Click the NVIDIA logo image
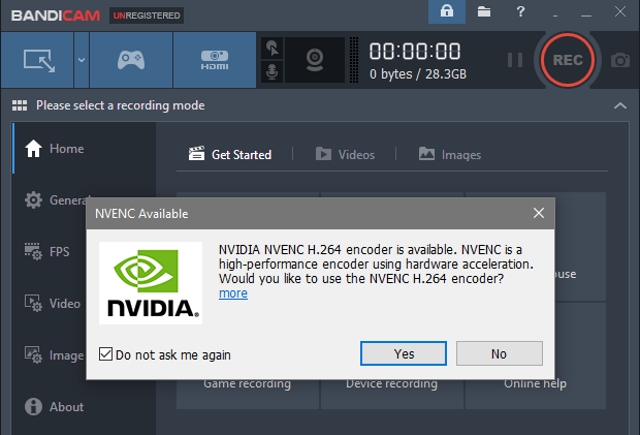This screenshot has height=435, width=640. tap(151, 283)
